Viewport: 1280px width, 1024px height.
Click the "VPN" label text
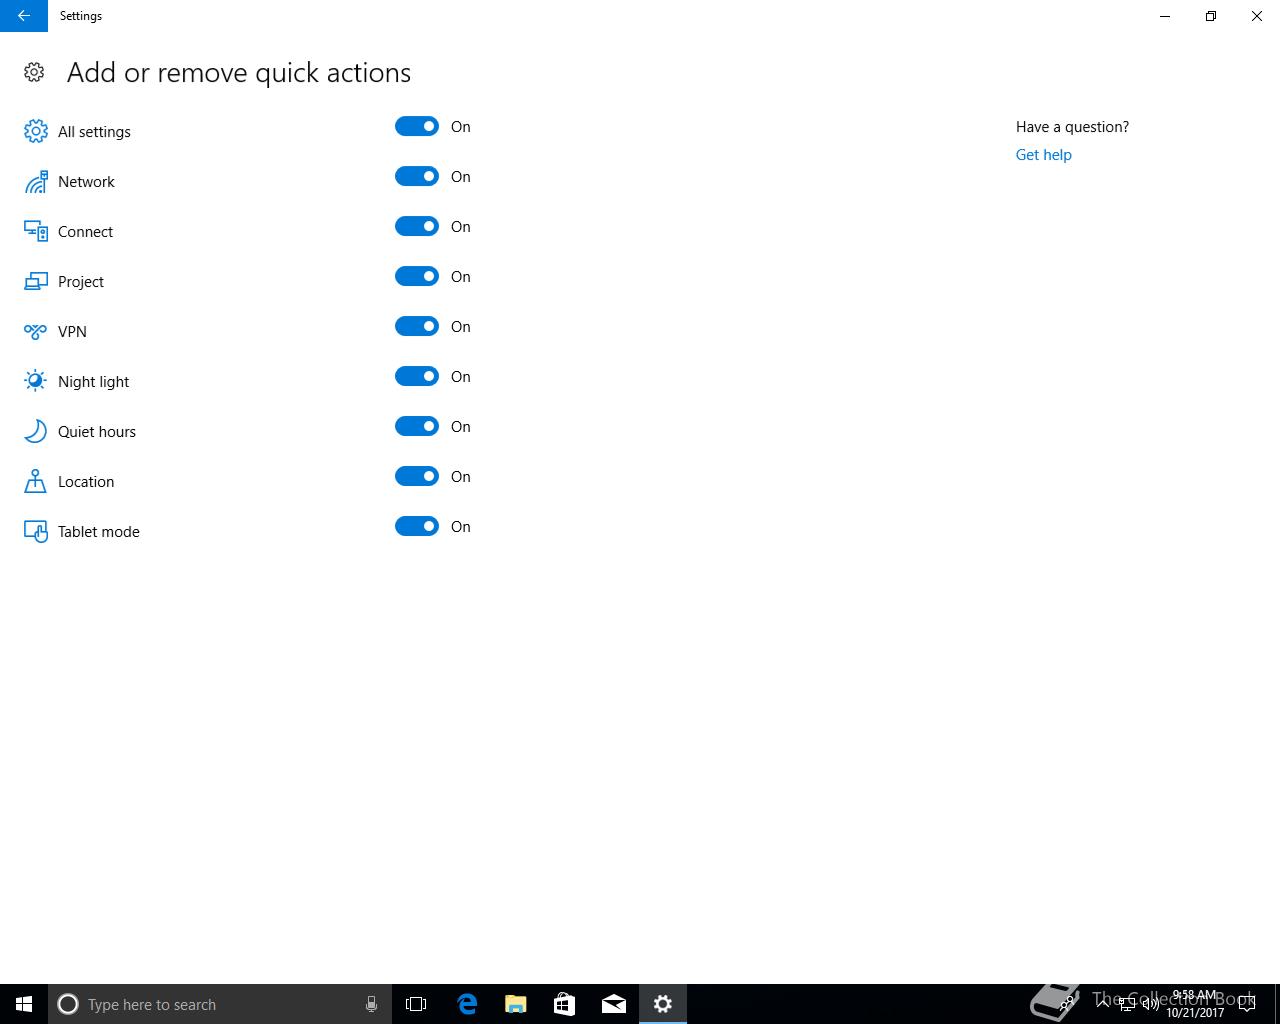tap(72, 332)
